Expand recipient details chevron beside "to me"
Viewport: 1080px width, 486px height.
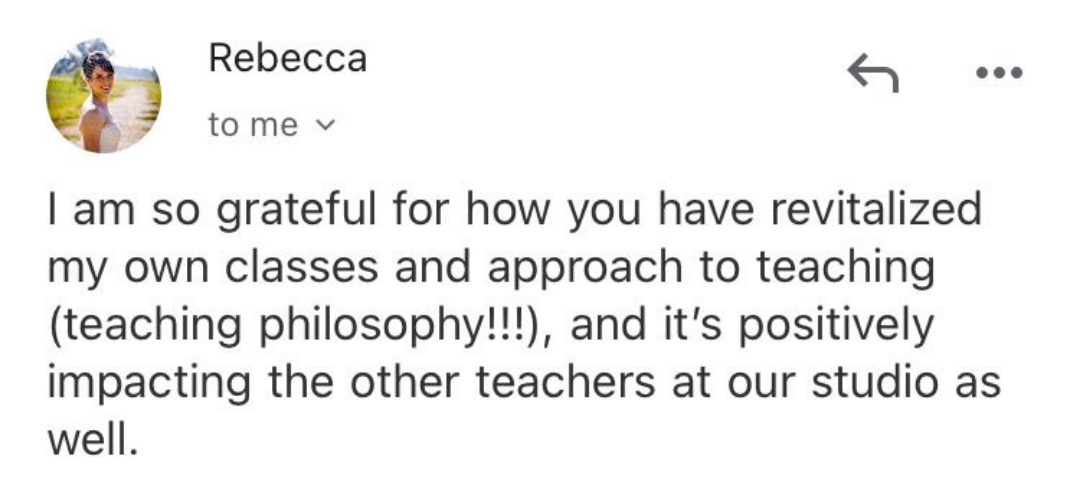[x=324, y=126]
